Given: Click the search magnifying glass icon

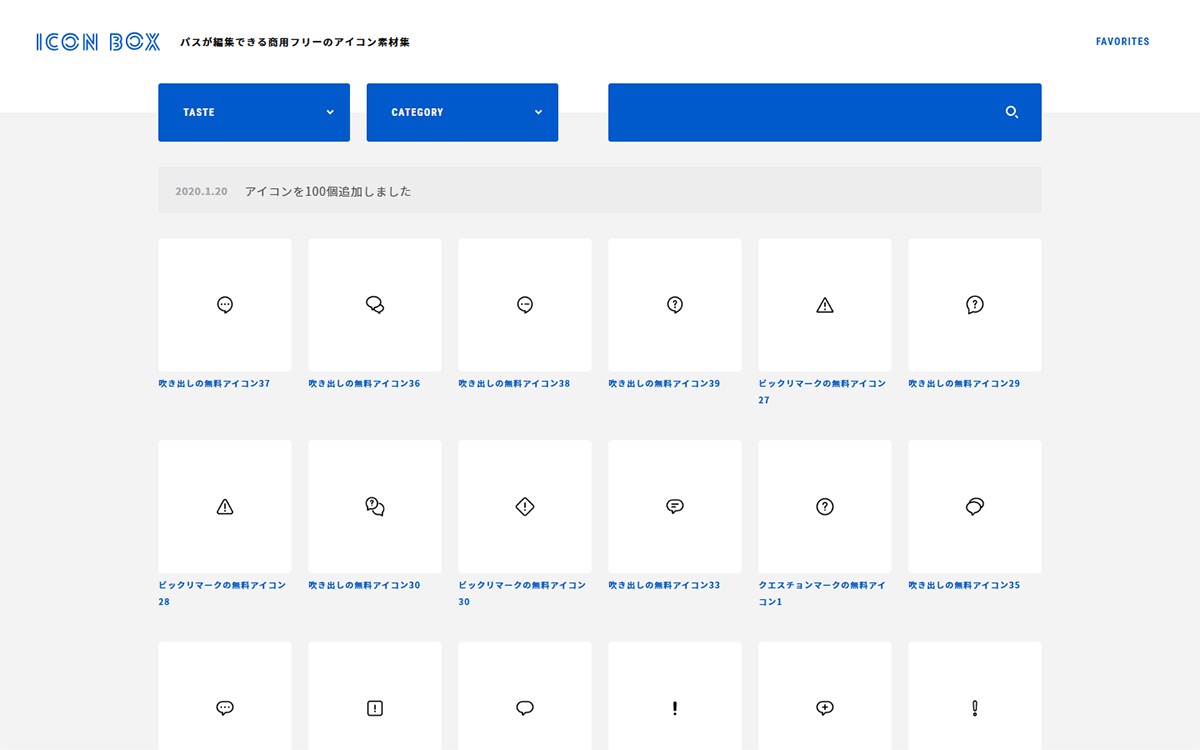Looking at the screenshot, I should click(x=1011, y=112).
